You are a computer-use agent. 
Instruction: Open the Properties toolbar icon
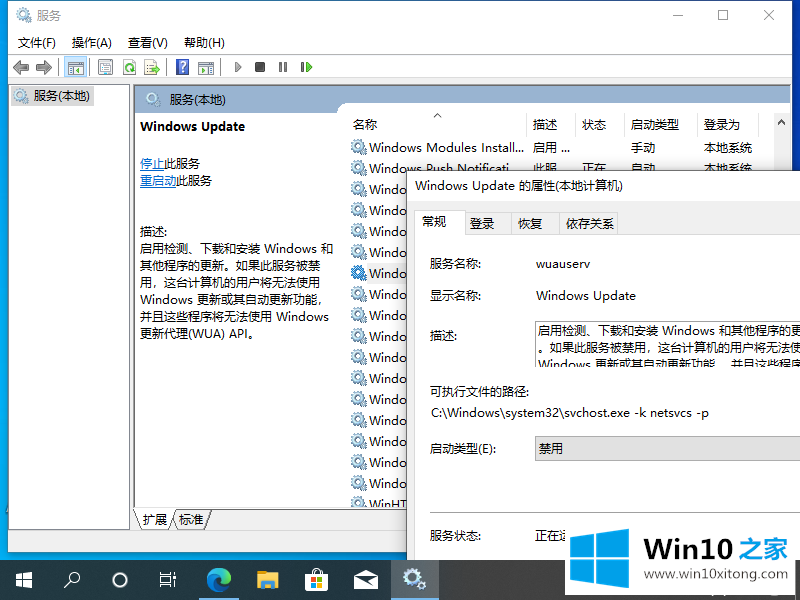(106, 67)
